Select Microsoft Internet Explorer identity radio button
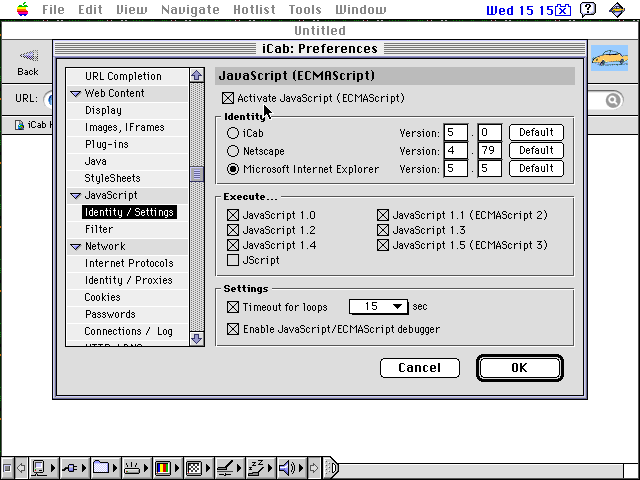640x480 pixels. pos(233,169)
